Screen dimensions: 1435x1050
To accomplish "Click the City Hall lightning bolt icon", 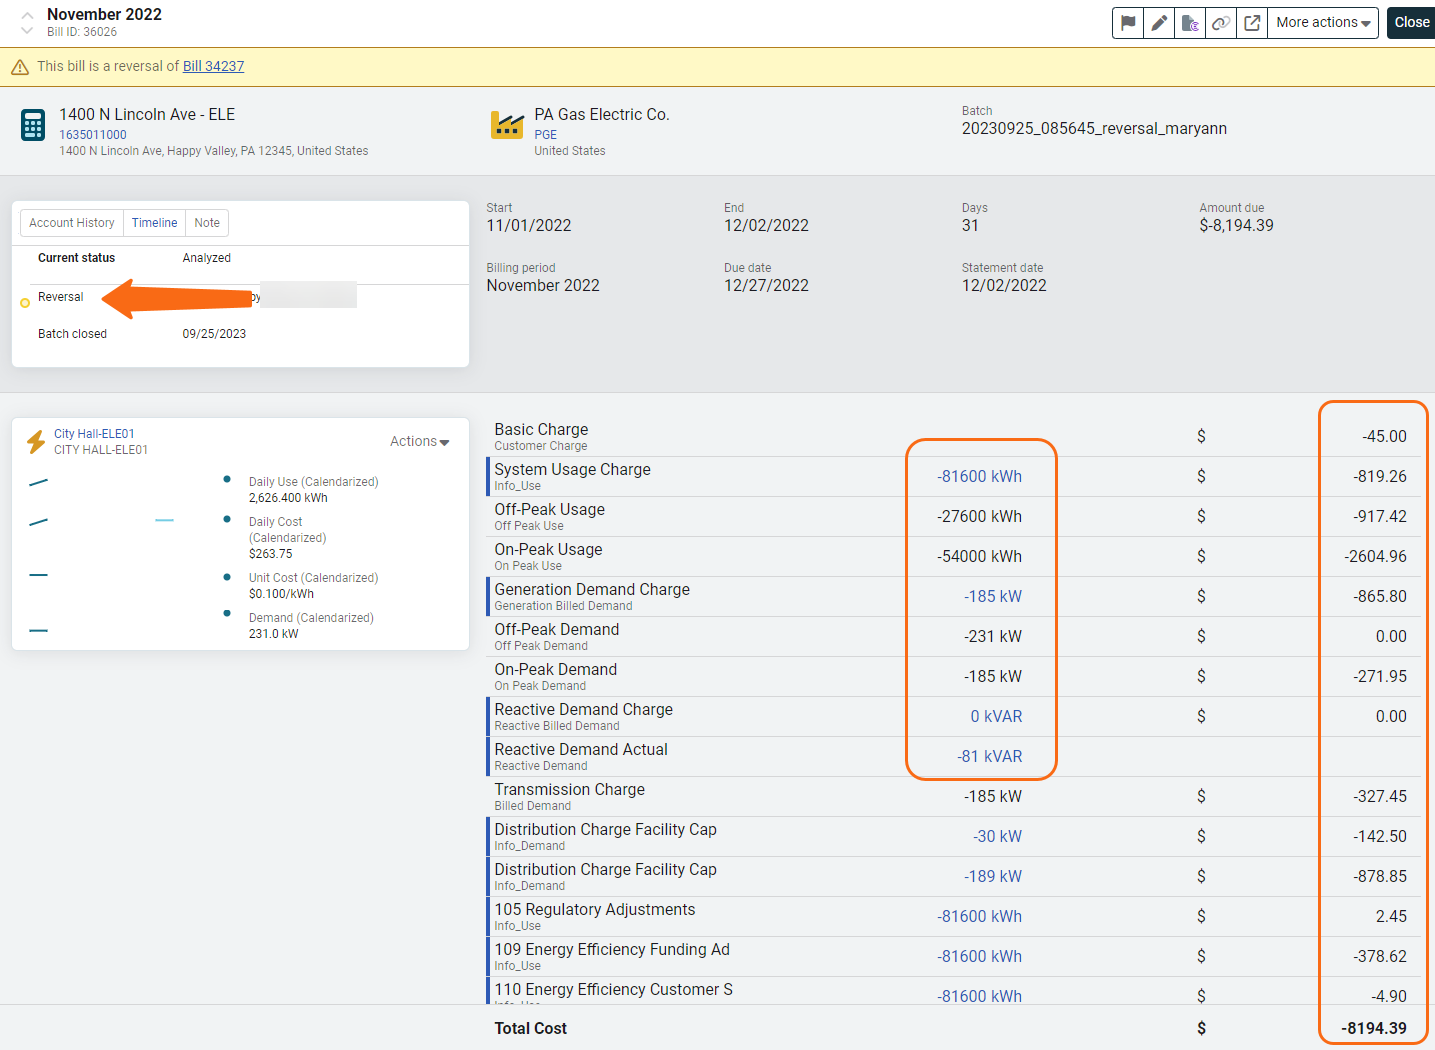I will [x=36, y=441].
